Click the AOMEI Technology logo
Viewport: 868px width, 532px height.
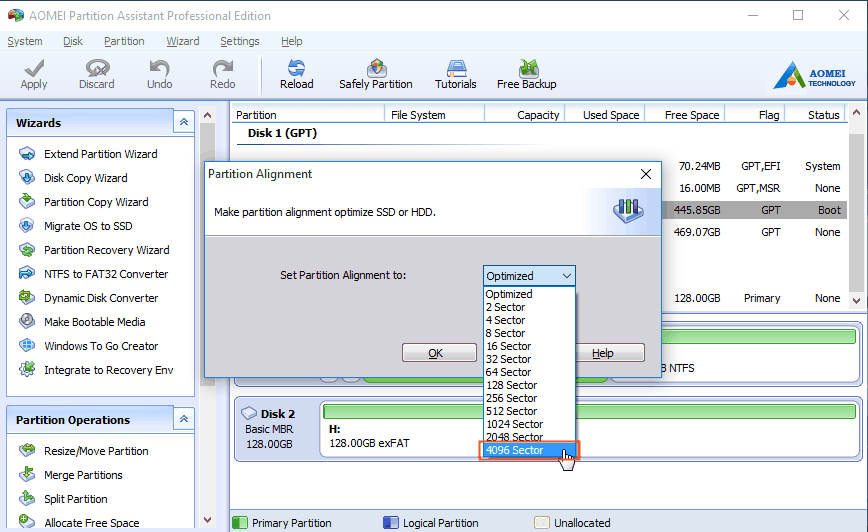[x=814, y=75]
